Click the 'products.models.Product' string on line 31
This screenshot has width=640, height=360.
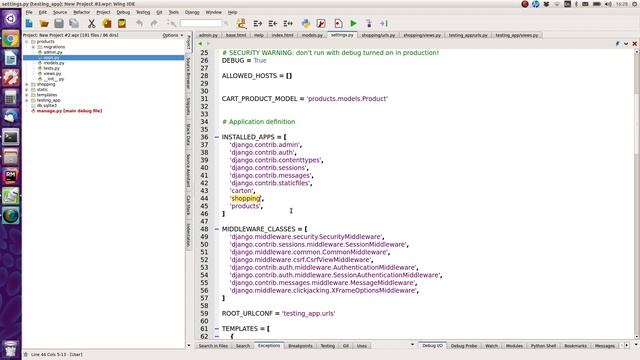point(347,99)
